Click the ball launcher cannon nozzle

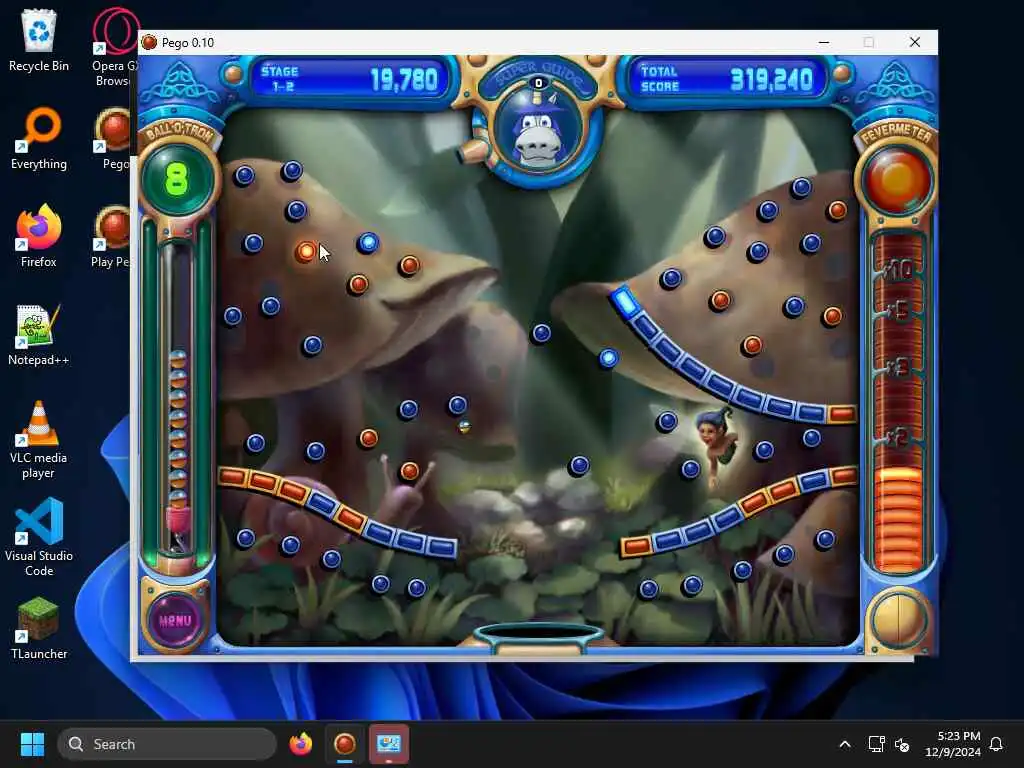click(x=473, y=152)
